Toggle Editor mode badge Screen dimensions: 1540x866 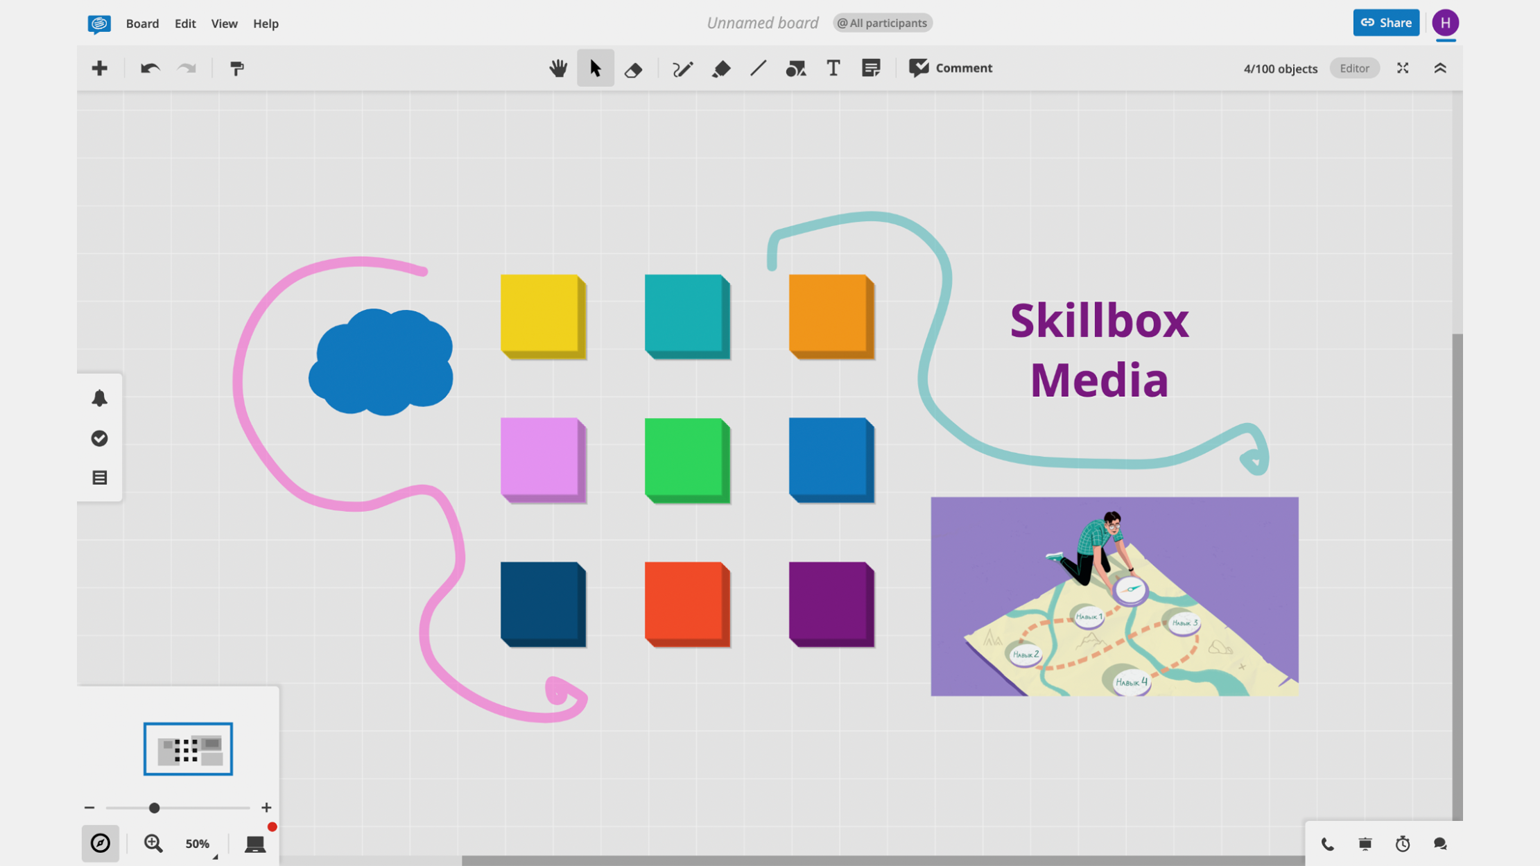(1354, 68)
